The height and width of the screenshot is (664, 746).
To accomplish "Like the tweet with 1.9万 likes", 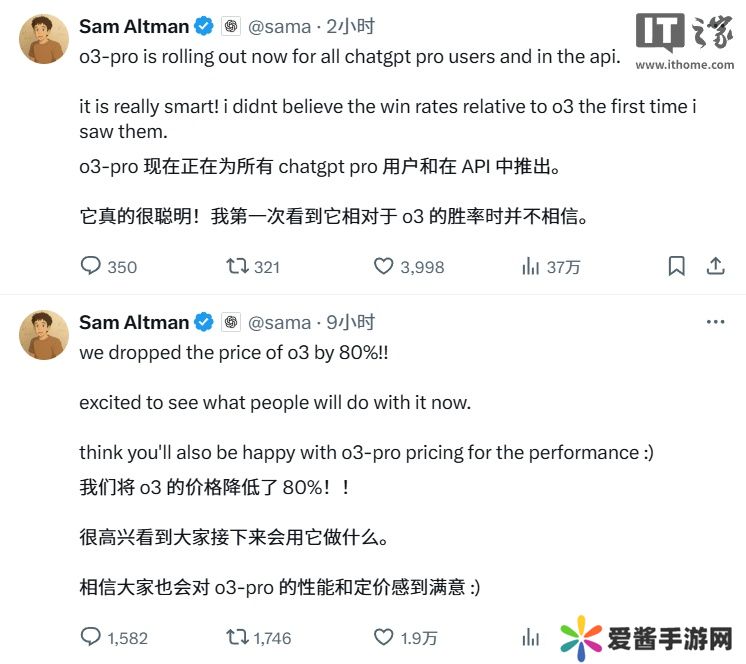I will [384, 637].
